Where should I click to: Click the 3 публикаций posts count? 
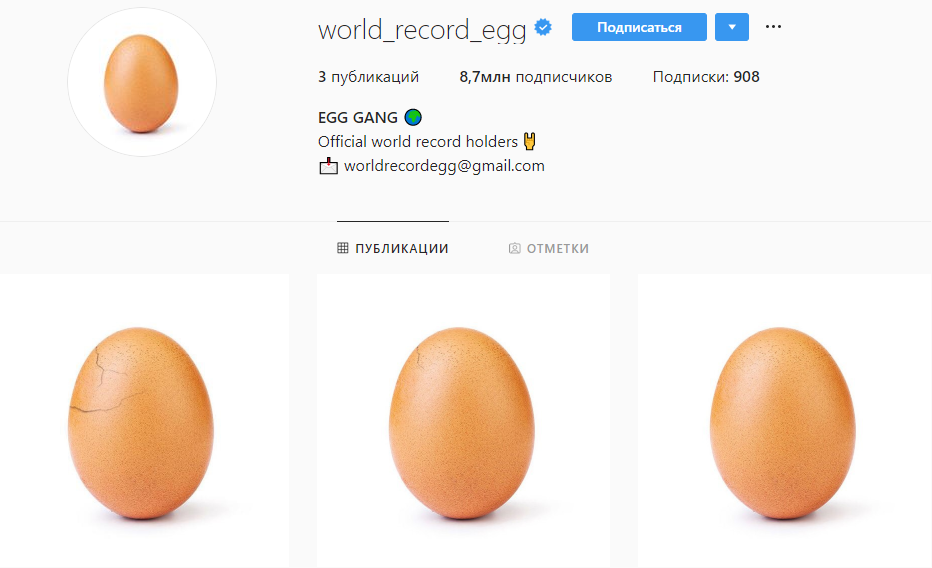pyautogui.click(x=369, y=77)
